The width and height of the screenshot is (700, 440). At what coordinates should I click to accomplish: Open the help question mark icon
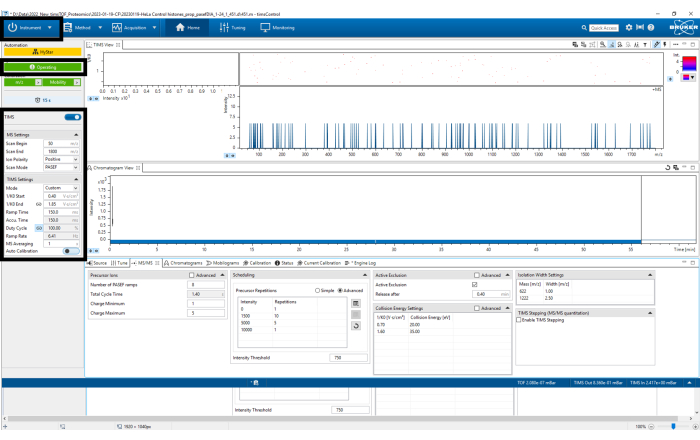[651, 28]
